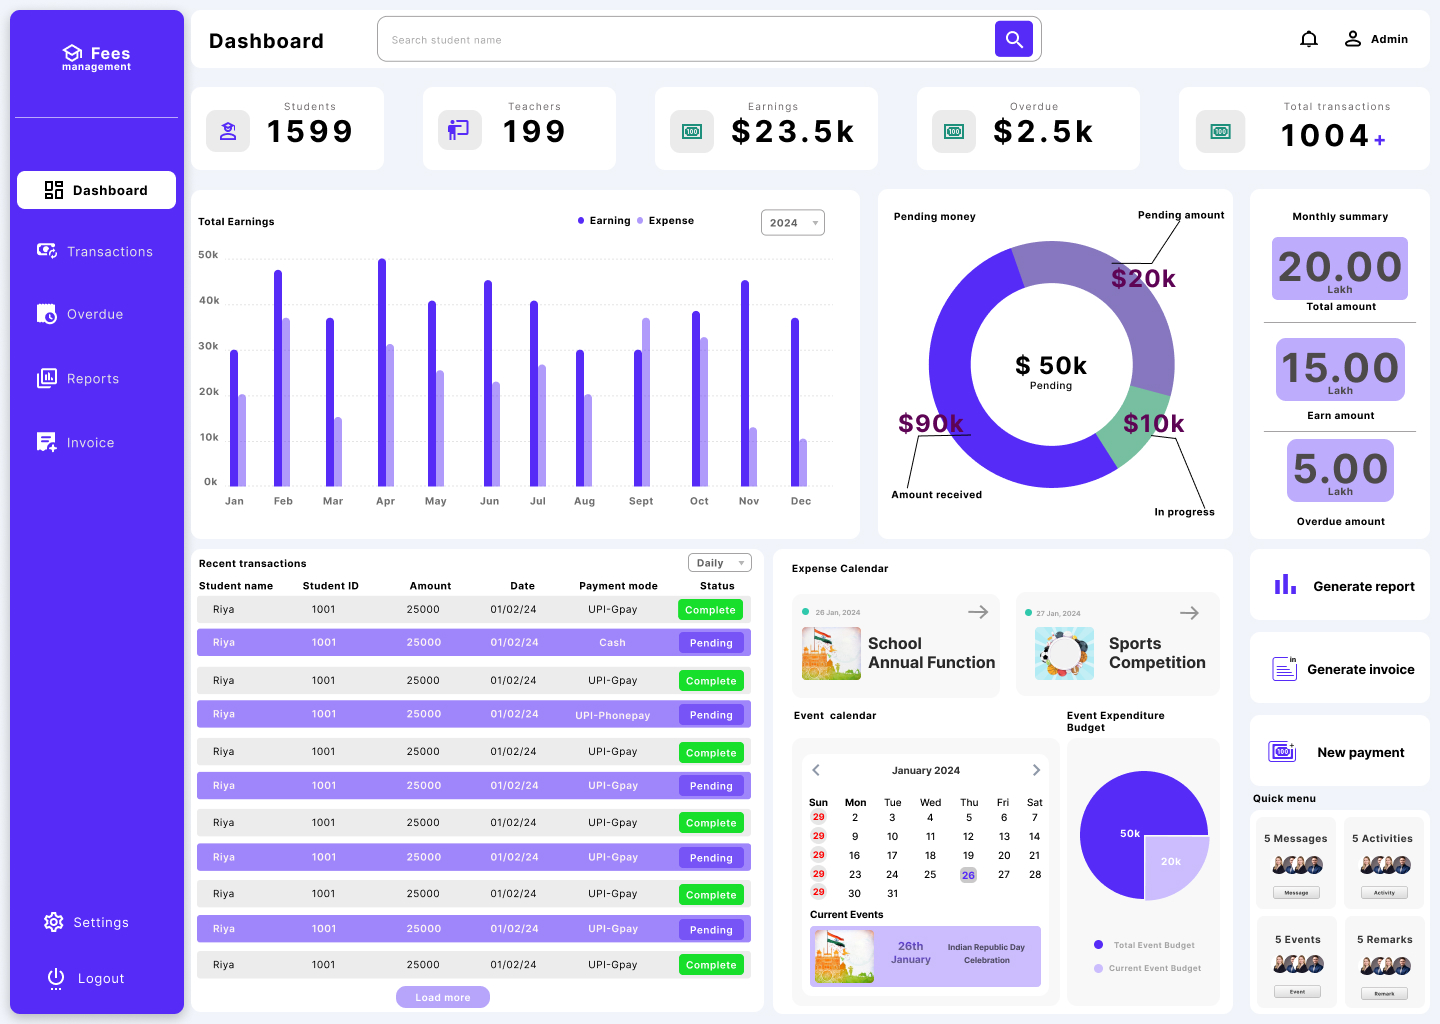Toggle the Total Event Budget legend
This screenshot has height=1024, width=1440.
(1144, 945)
